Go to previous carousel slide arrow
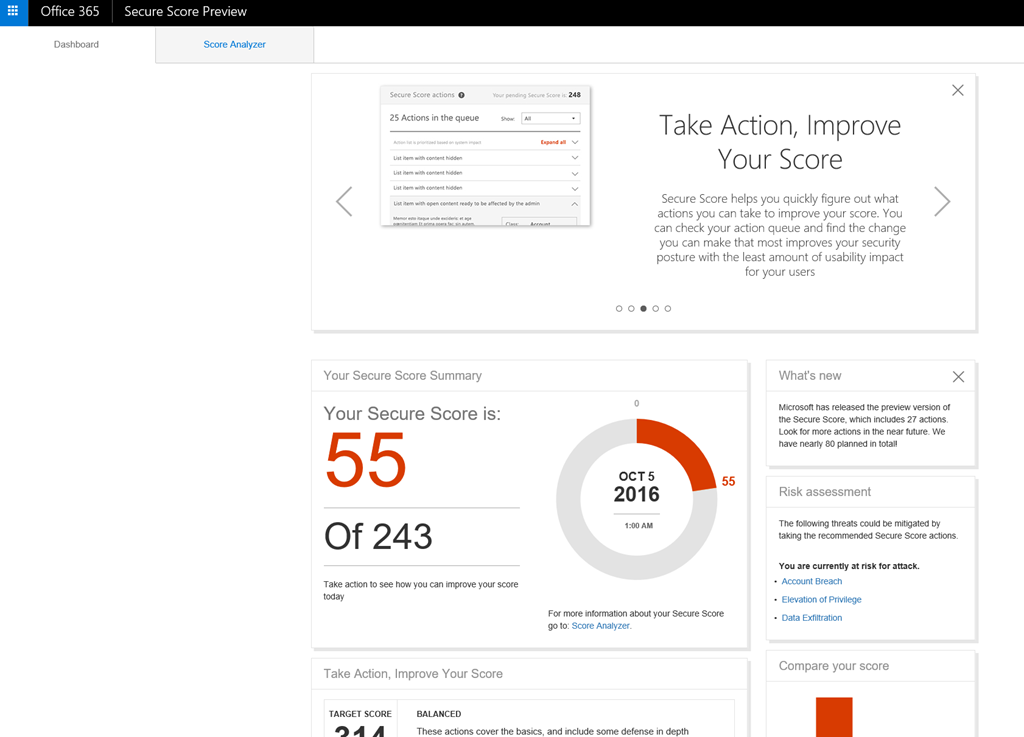 point(344,201)
